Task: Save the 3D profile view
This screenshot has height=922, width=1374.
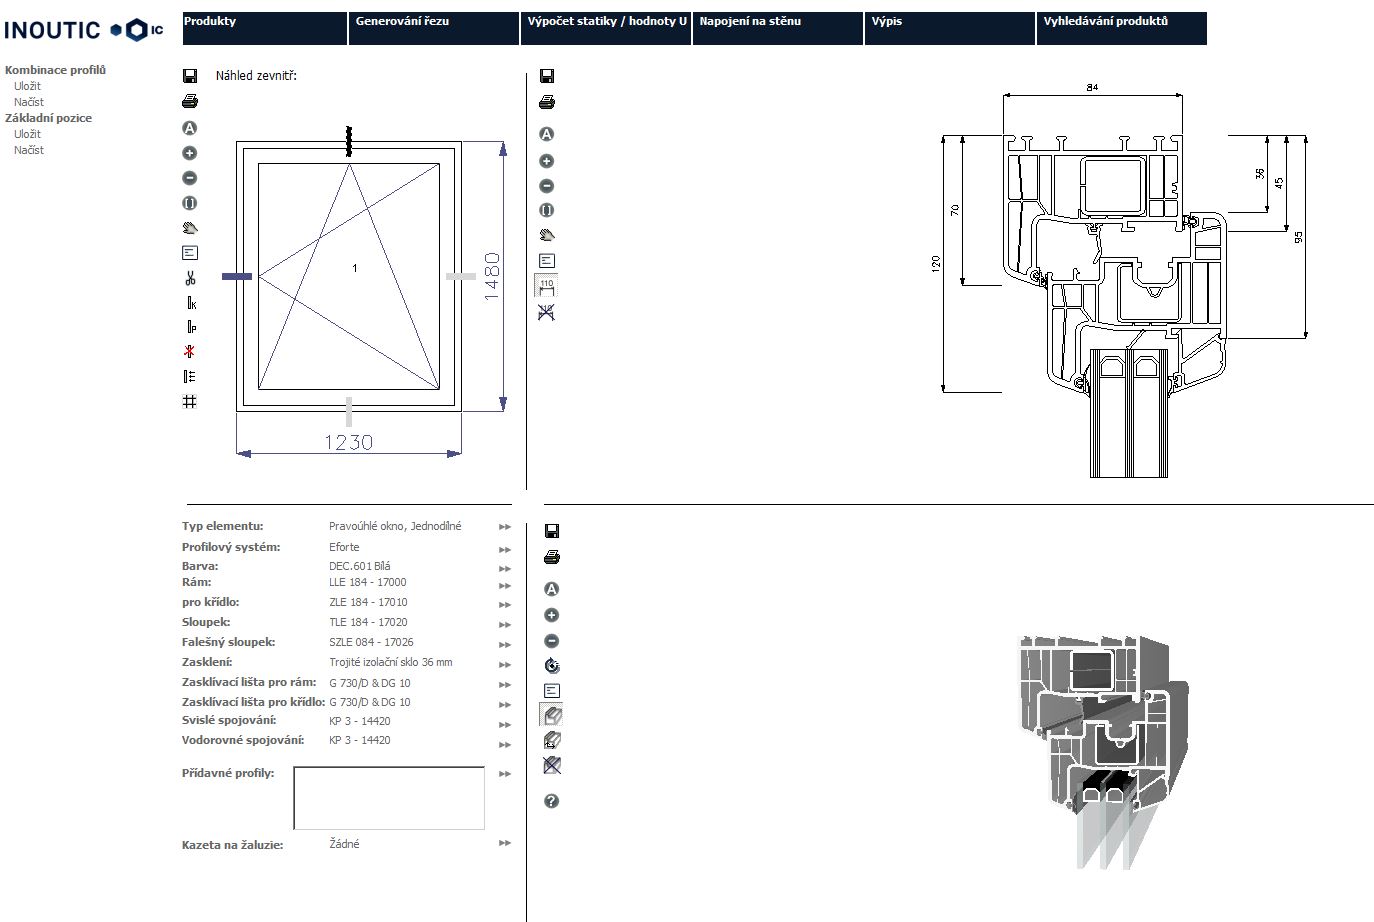Action: point(551,531)
